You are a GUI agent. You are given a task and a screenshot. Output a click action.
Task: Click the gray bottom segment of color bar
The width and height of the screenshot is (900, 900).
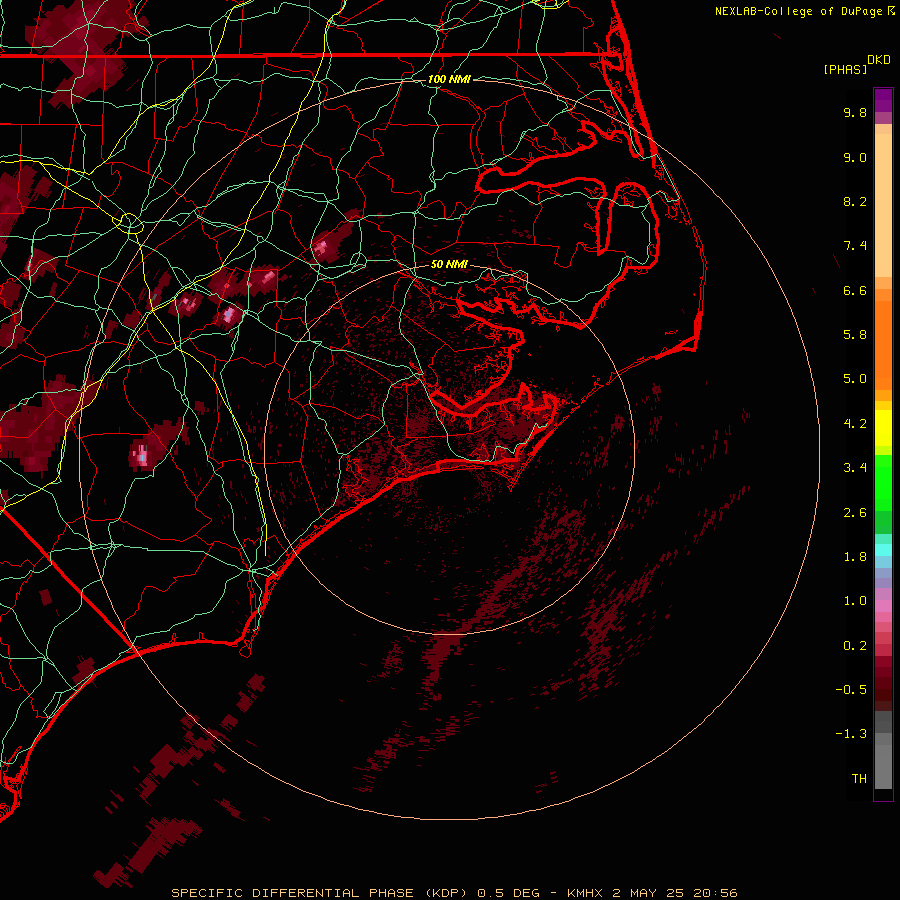pos(883,766)
